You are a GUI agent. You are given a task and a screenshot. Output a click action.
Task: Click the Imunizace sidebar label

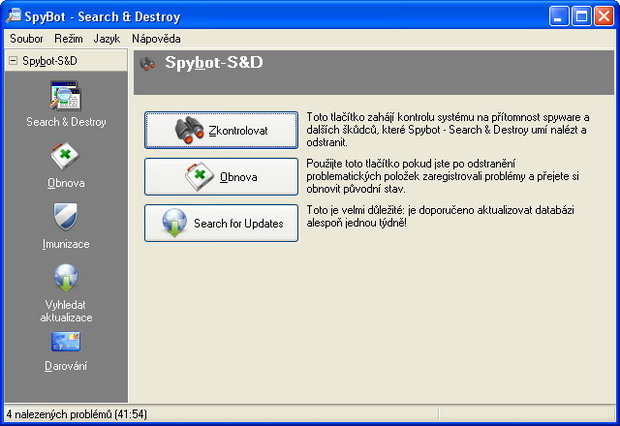[66, 244]
